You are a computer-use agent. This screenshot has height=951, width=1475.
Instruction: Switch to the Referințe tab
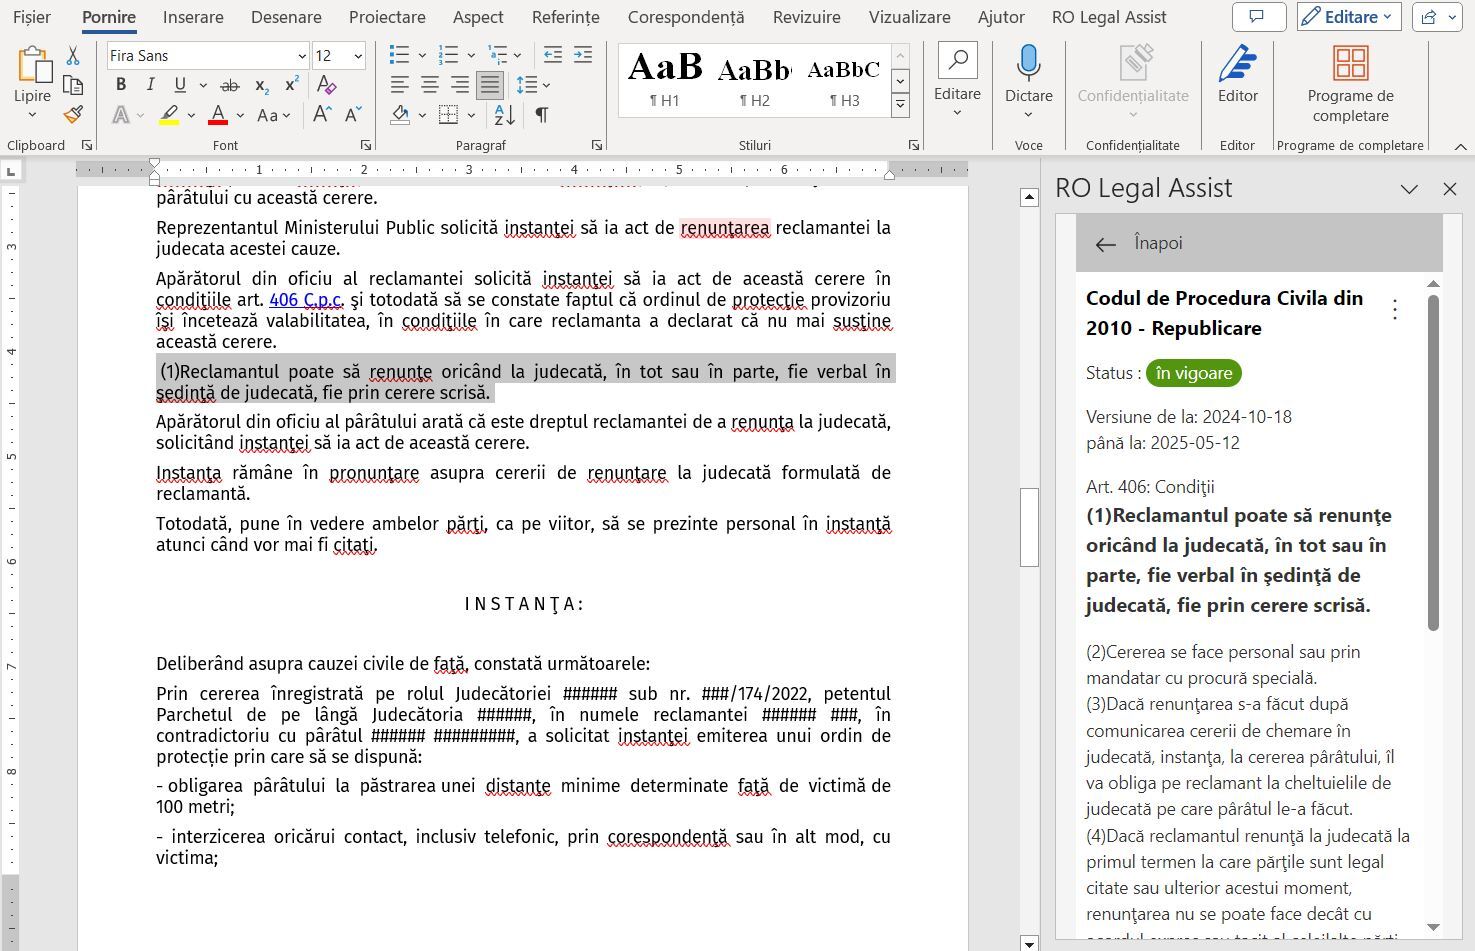(x=566, y=17)
